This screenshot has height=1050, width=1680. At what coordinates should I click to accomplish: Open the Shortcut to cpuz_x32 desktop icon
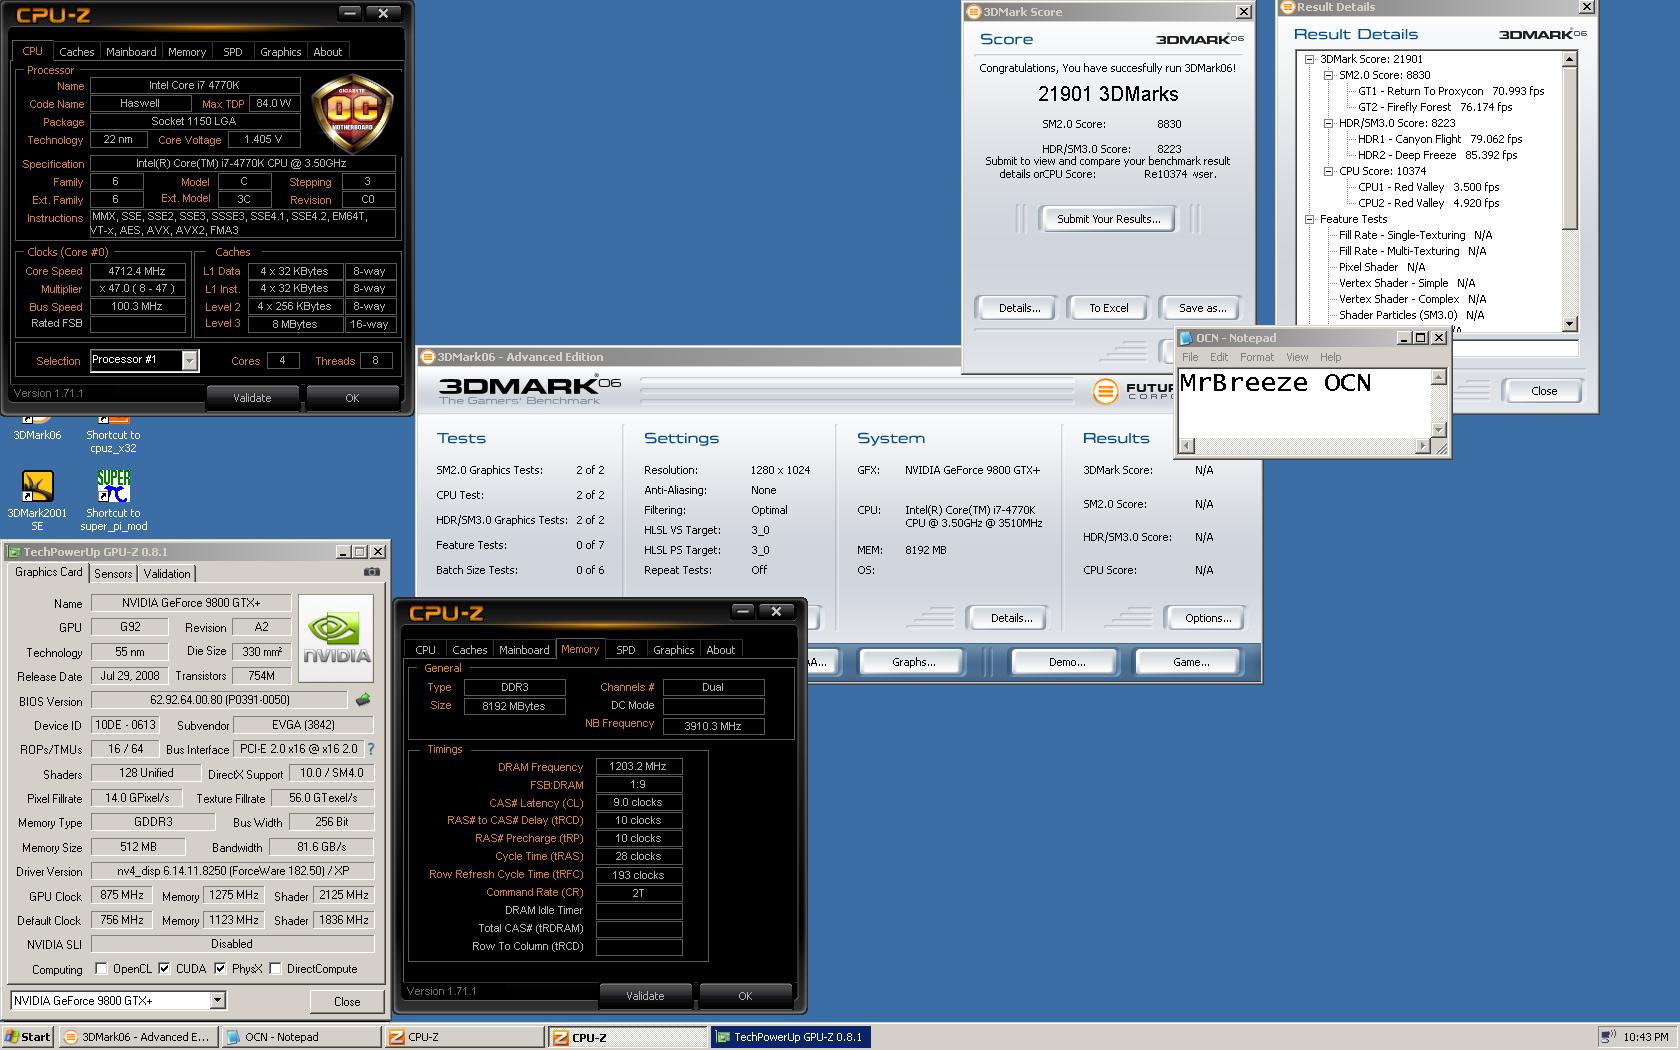[x=113, y=434]
